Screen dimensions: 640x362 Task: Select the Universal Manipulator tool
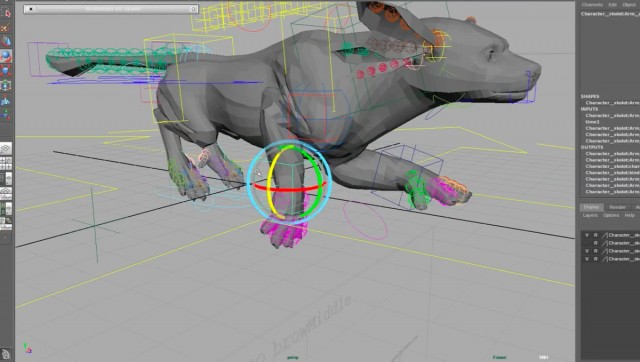6,85
